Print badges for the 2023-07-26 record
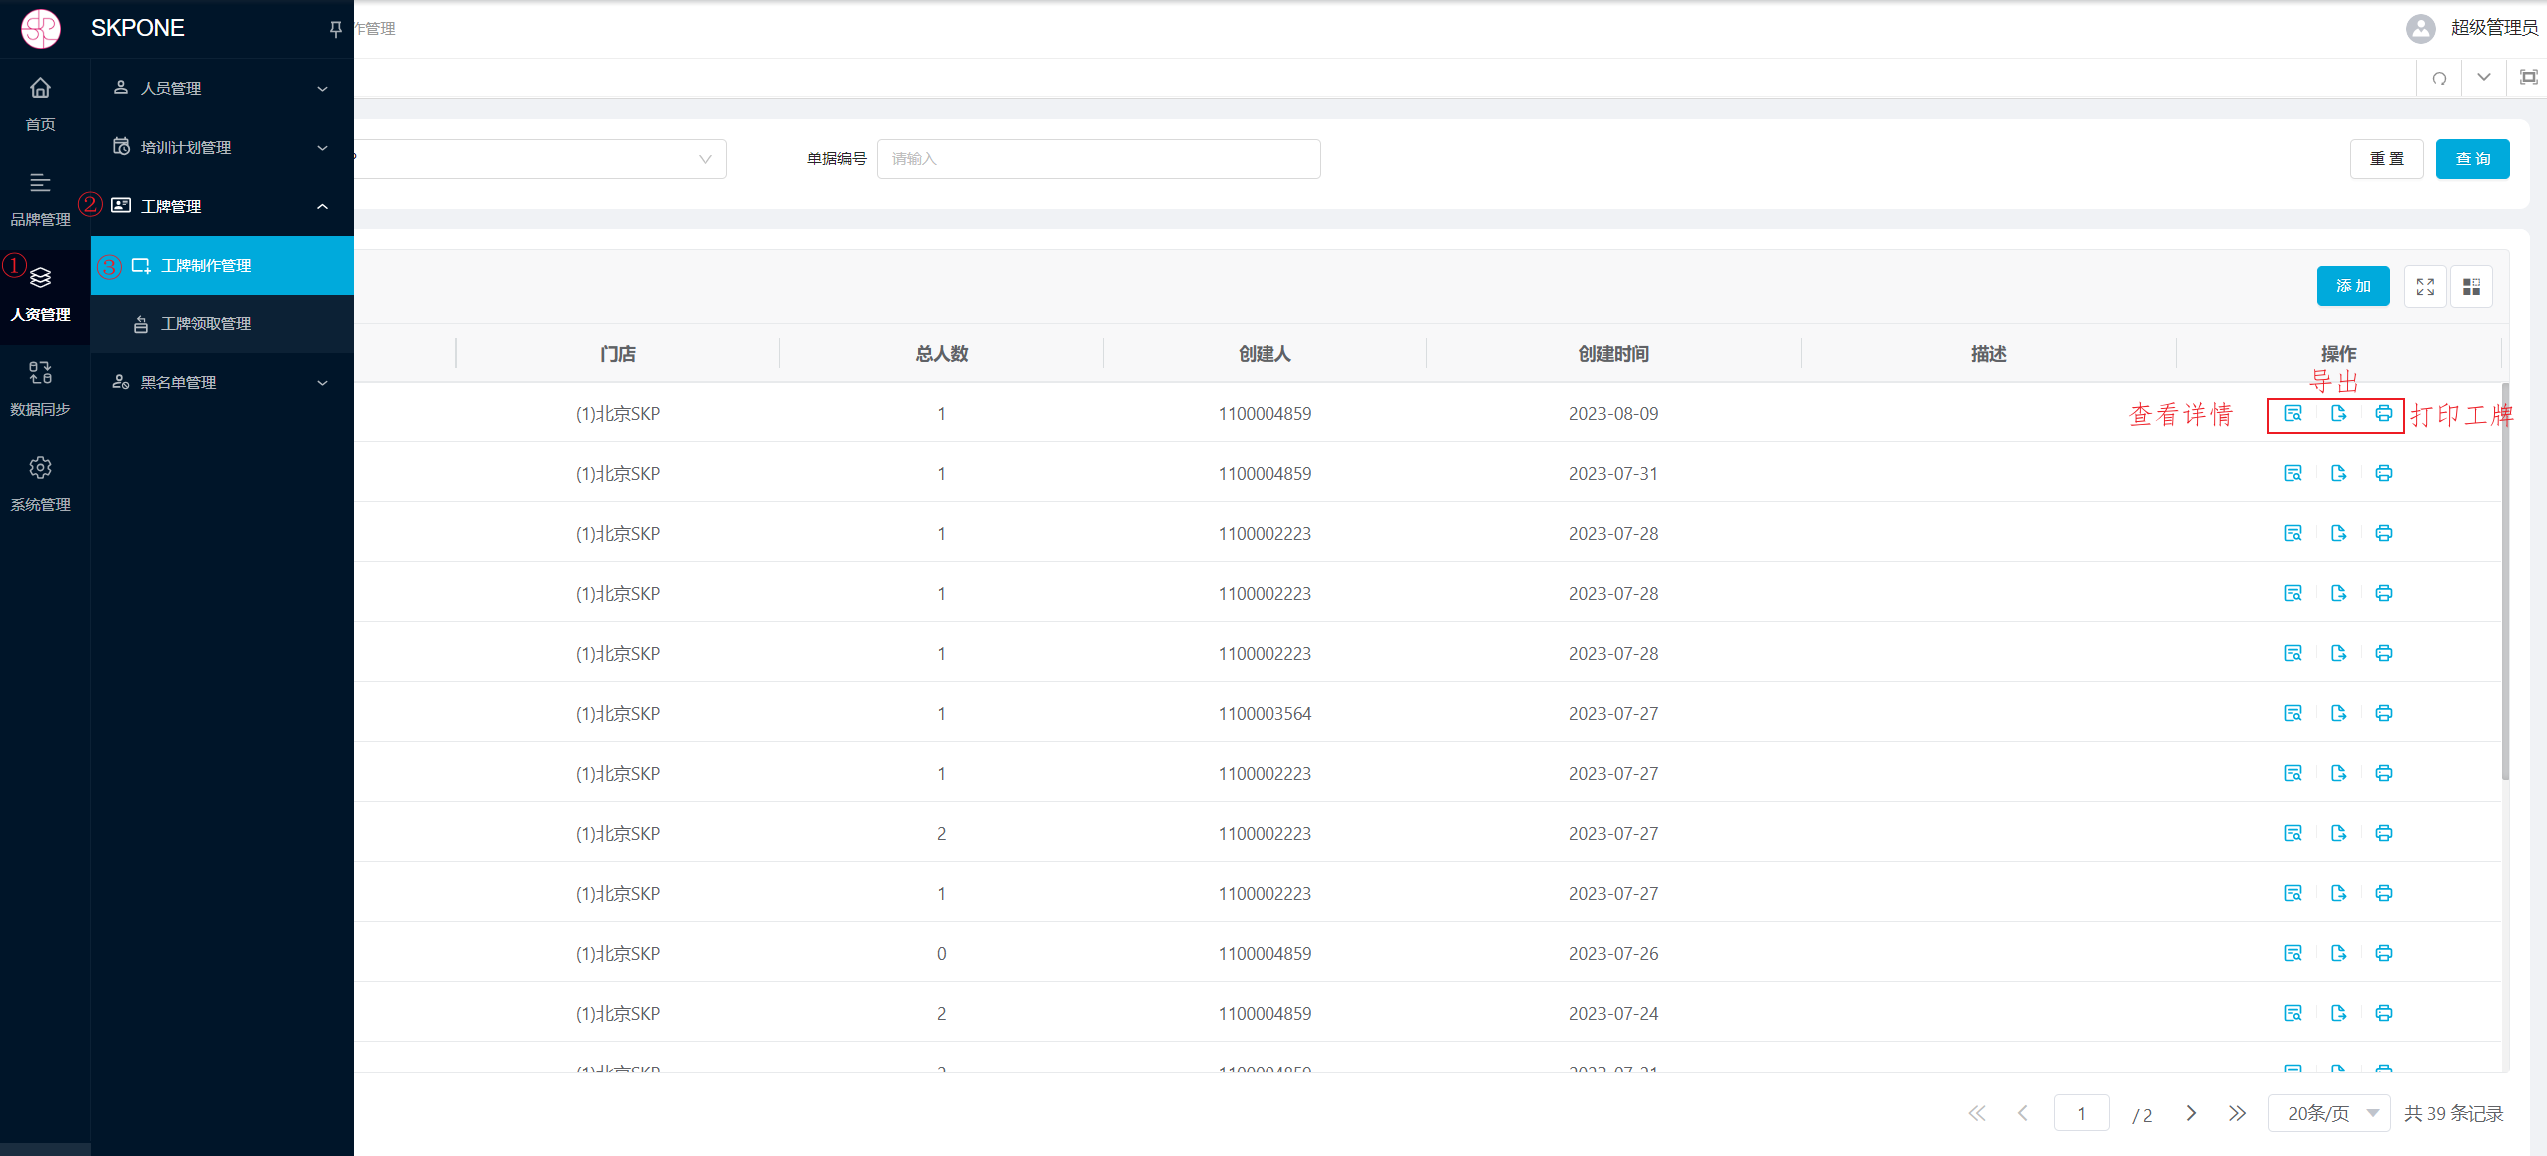Viewport: 2547px width, 1156px height. click(x=2384, y=953)
